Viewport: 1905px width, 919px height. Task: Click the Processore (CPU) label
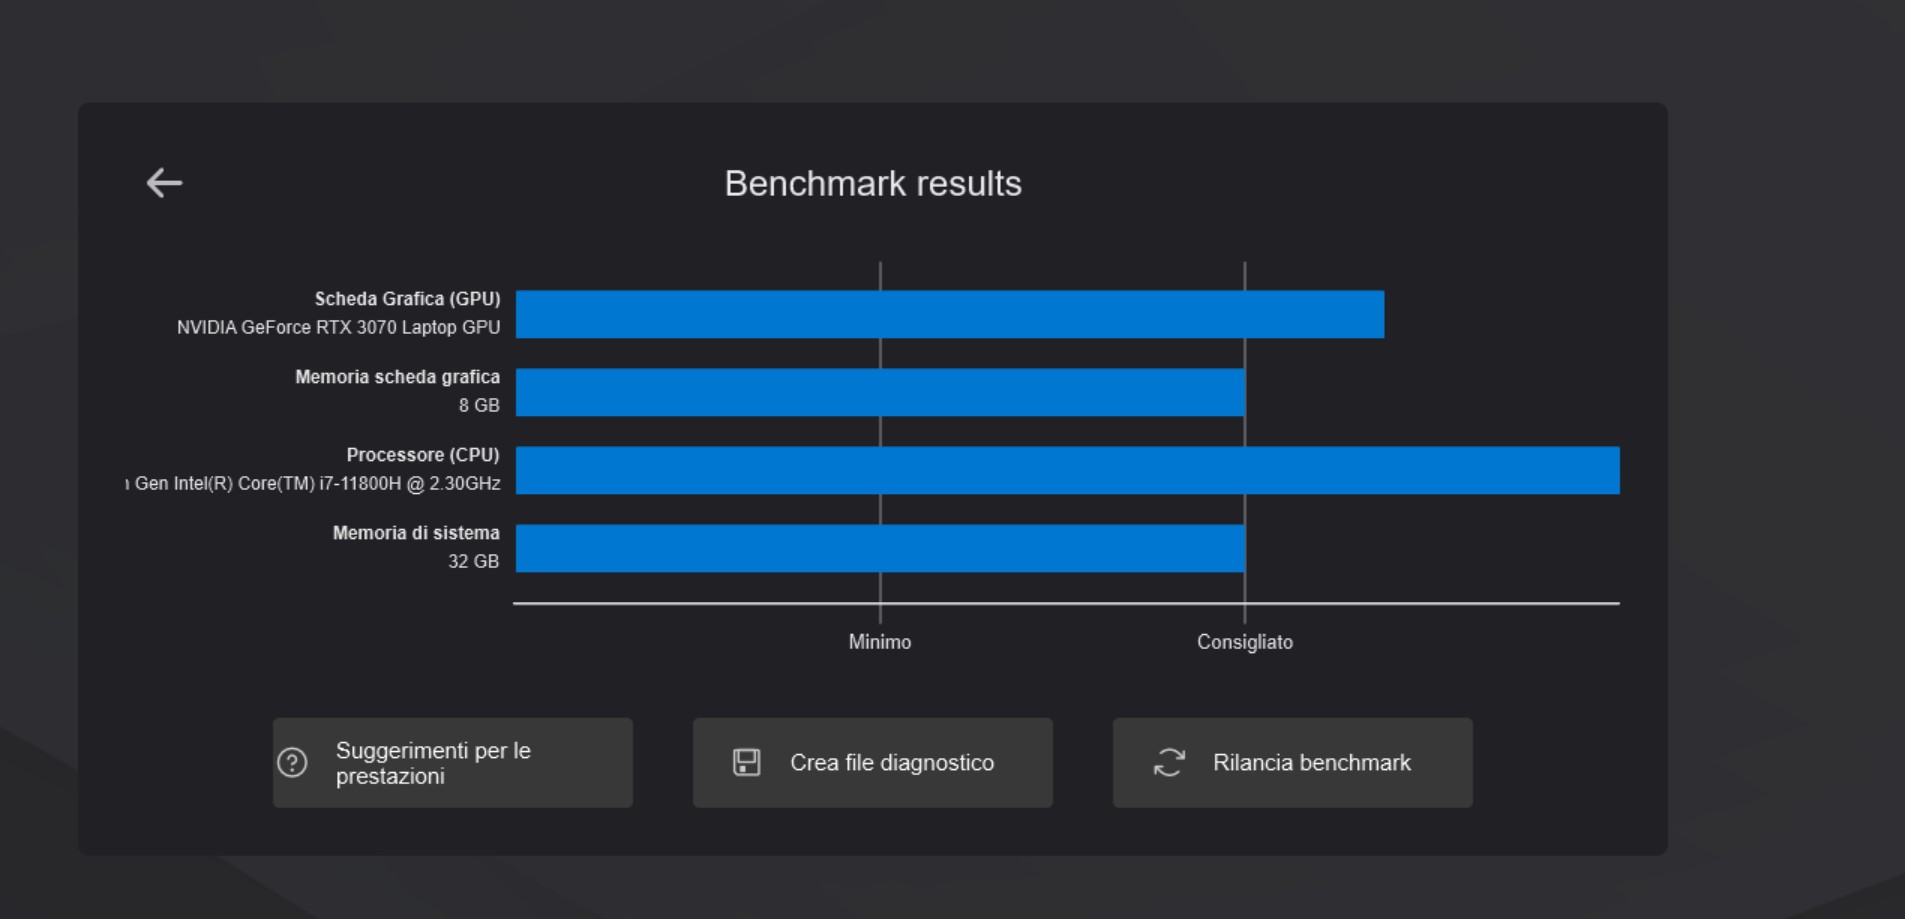coord(423,455)
